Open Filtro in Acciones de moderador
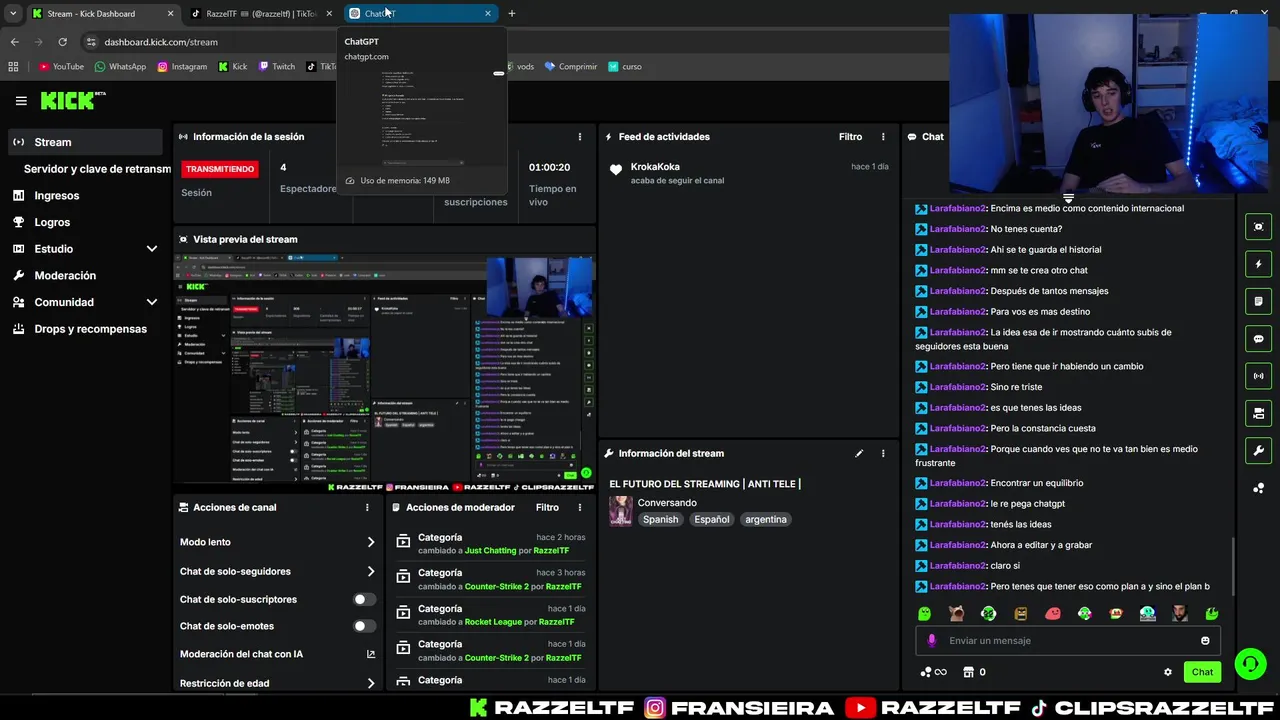Viewport: 1280px width, 720px height. click(547, 507)
